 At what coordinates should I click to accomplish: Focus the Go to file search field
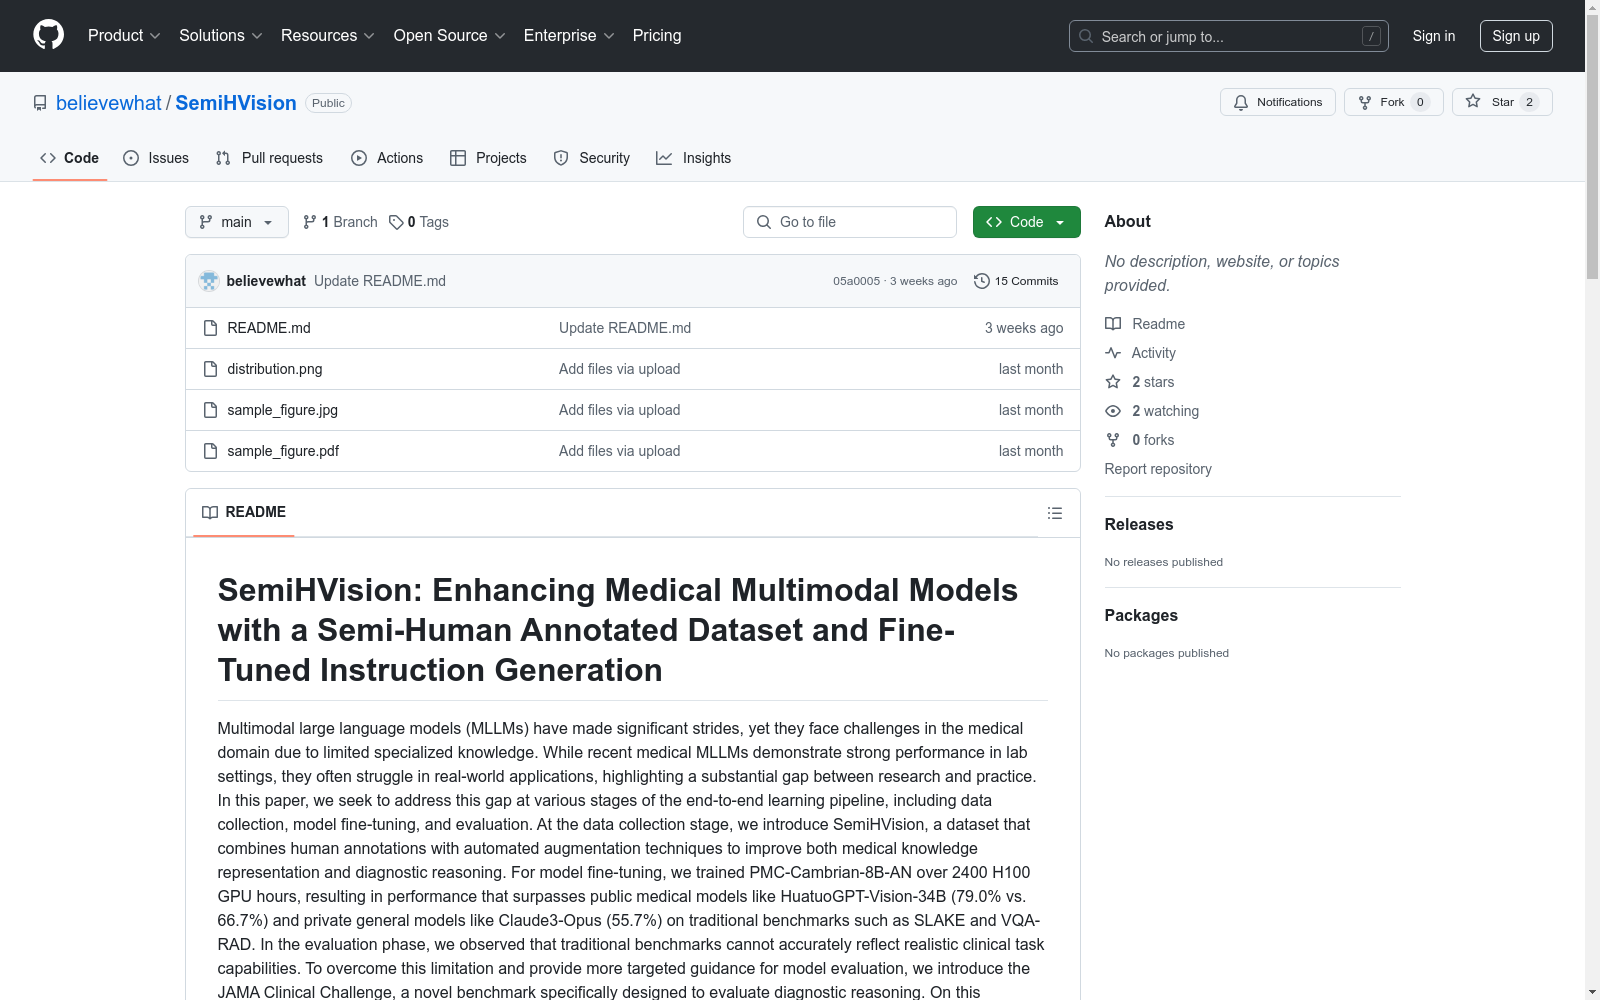pos(860,222)
